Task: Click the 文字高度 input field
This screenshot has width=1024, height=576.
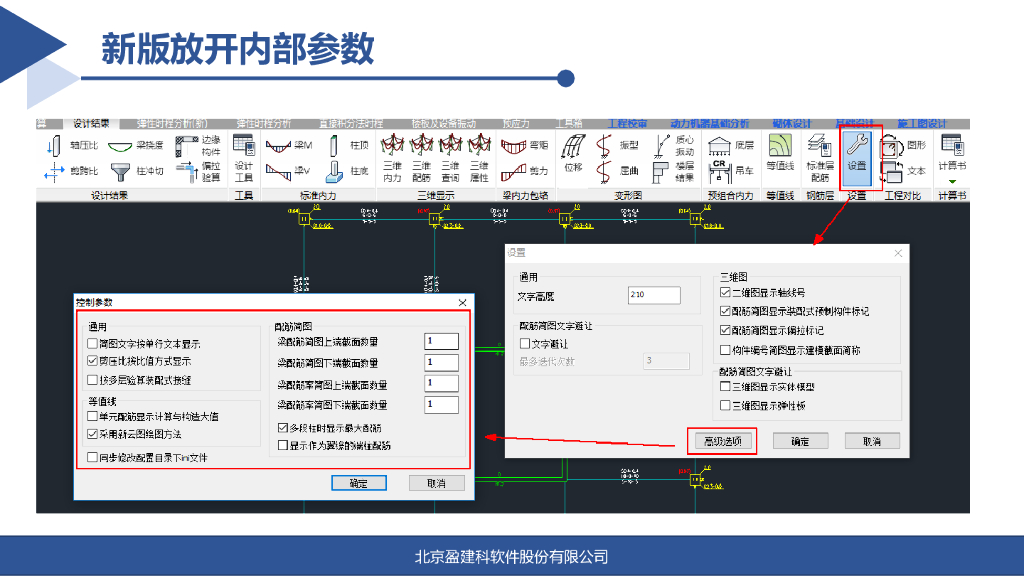Action: point(654,295)
